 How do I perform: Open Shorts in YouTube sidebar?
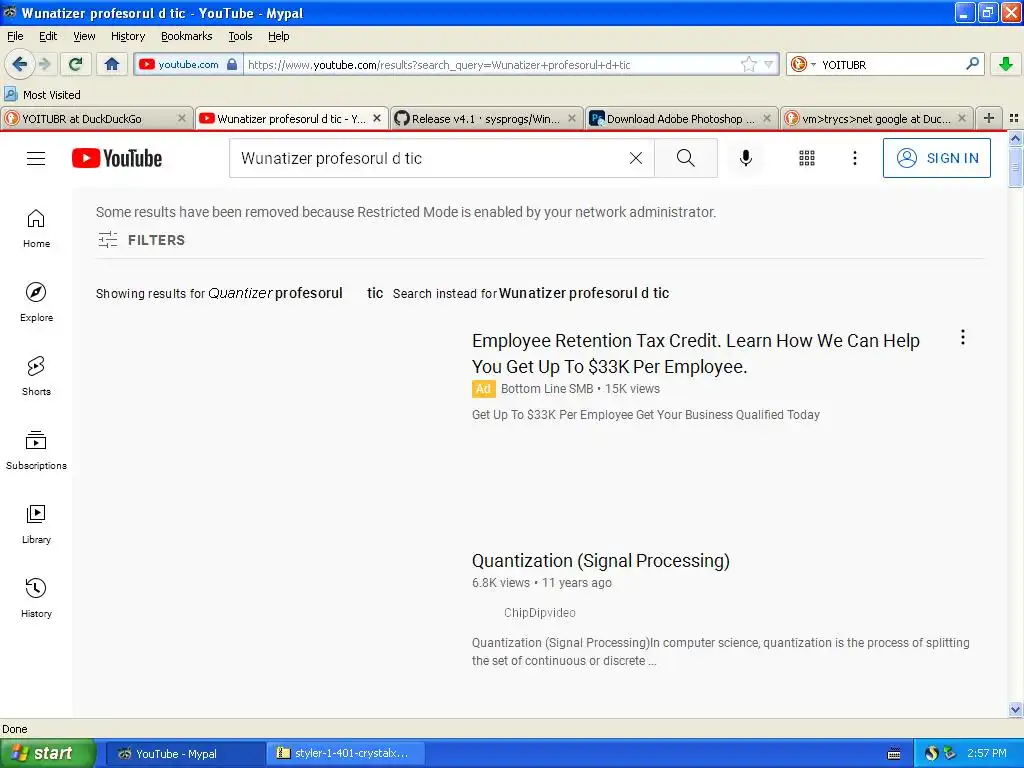tap(36, 376)
